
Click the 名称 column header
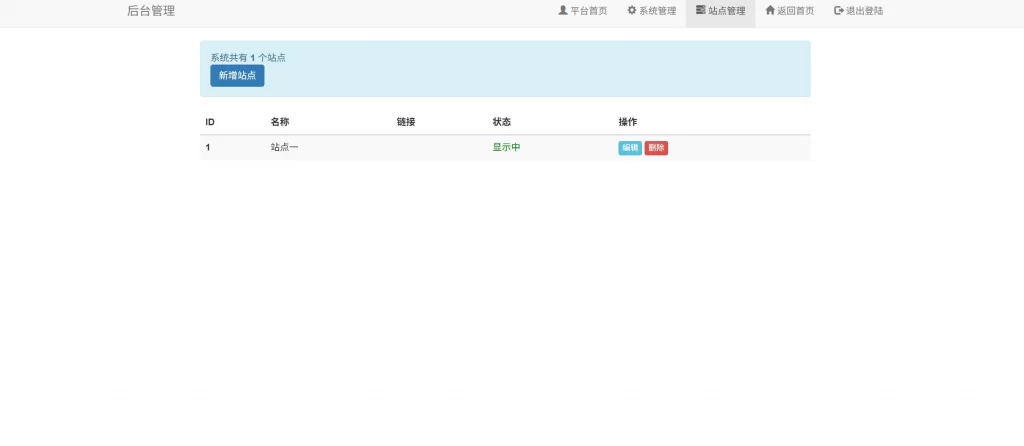pos(279,122)
